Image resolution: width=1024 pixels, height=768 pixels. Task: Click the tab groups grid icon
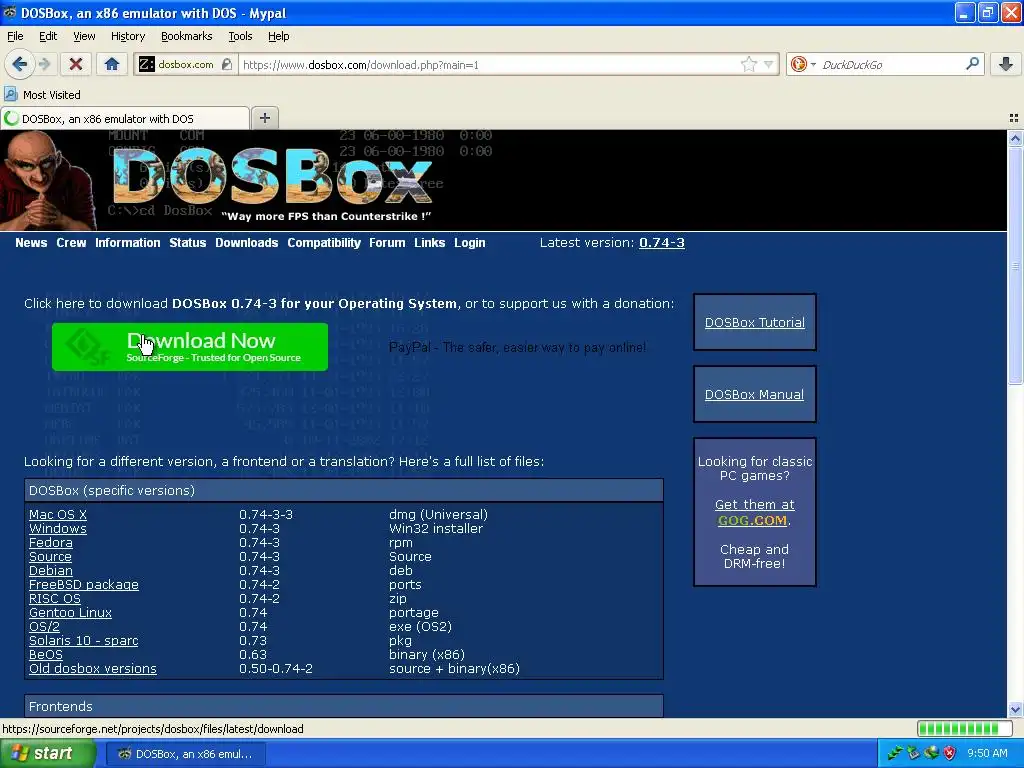point(1014,118)
